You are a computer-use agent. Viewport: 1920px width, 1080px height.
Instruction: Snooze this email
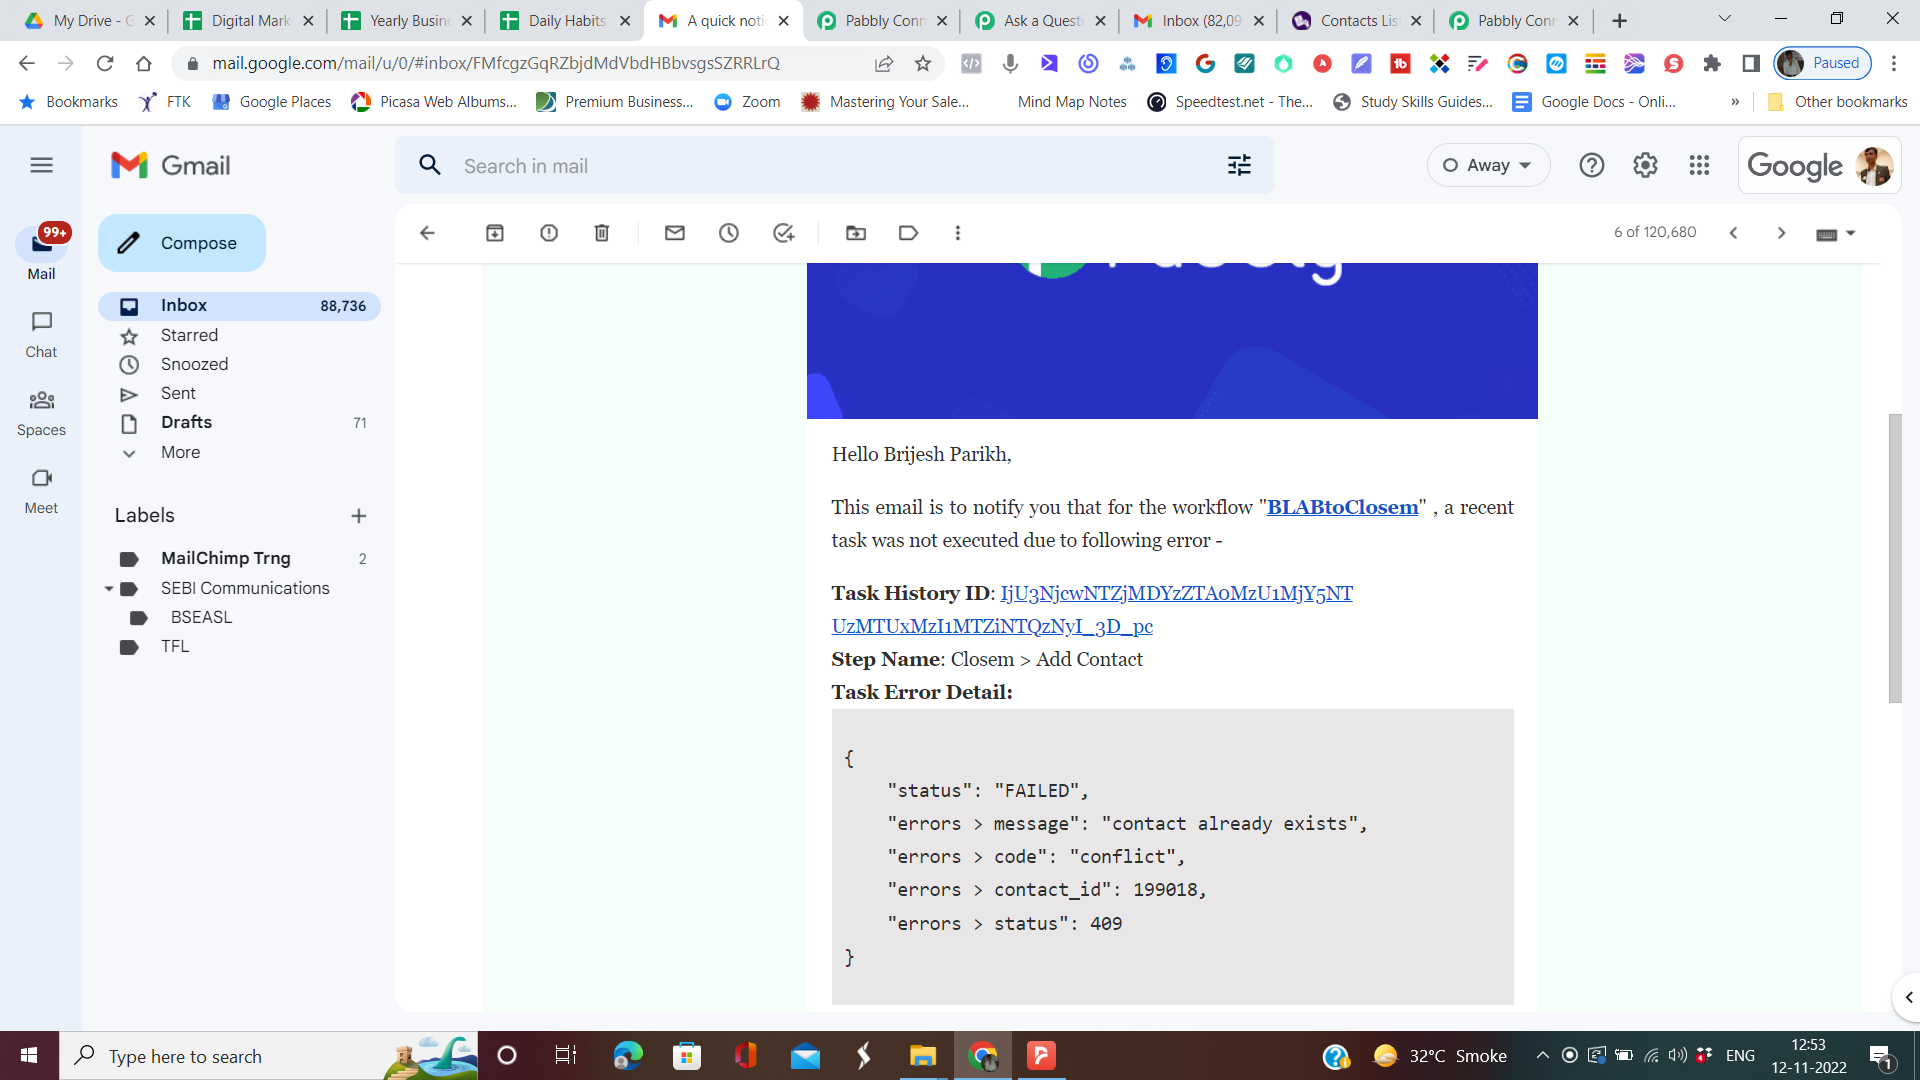(729, 233)
